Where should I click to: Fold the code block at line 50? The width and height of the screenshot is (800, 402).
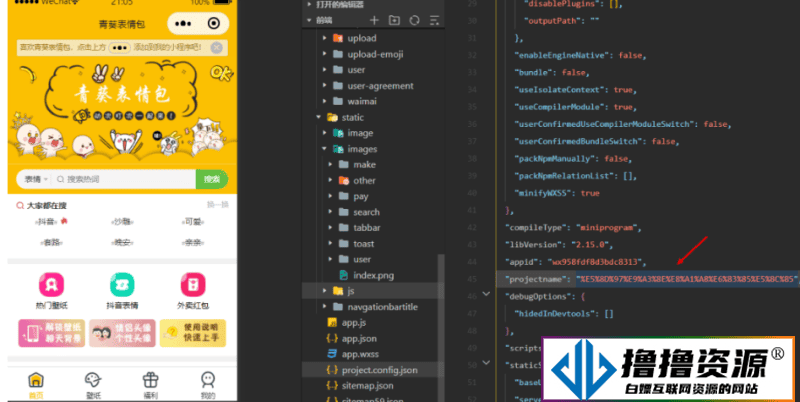[x=486, y=363]
